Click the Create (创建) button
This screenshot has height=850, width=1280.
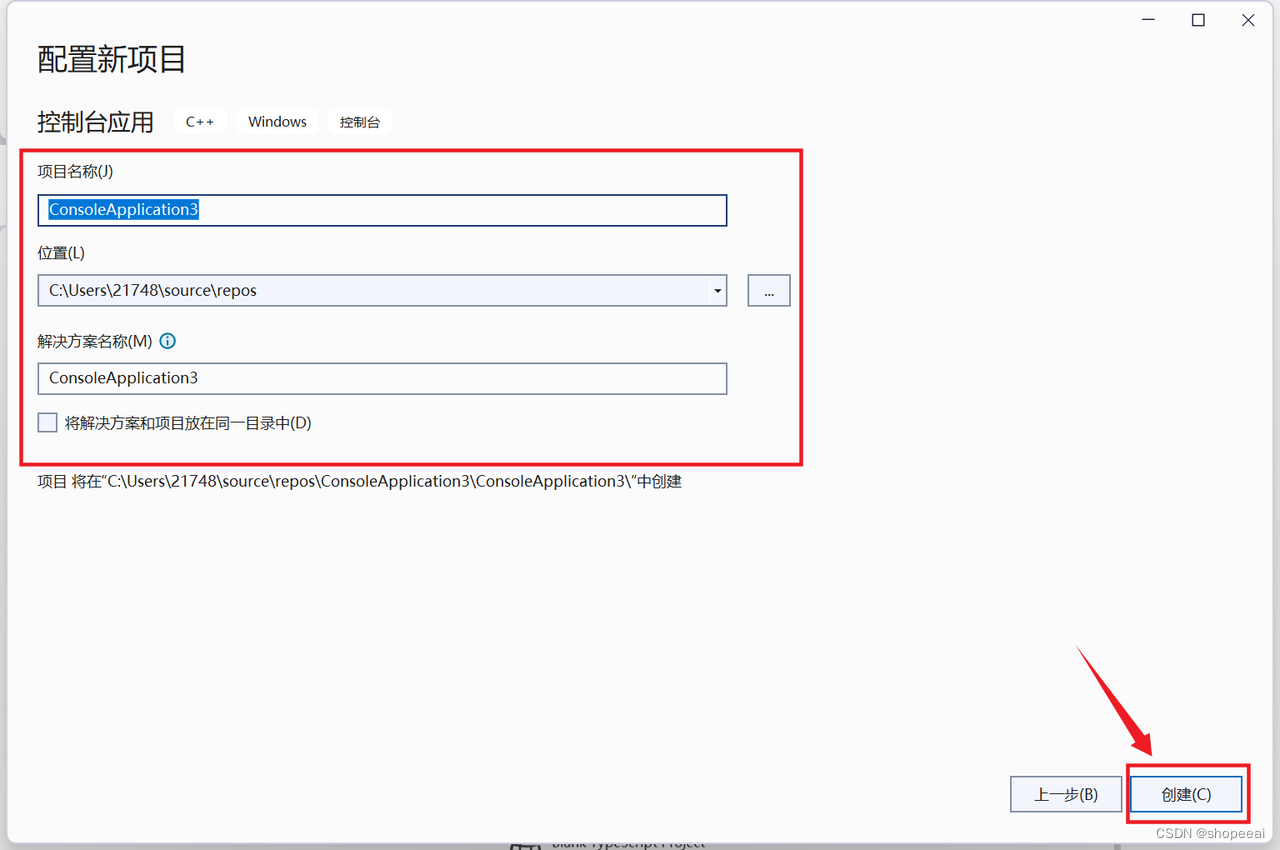point(1186,795)
